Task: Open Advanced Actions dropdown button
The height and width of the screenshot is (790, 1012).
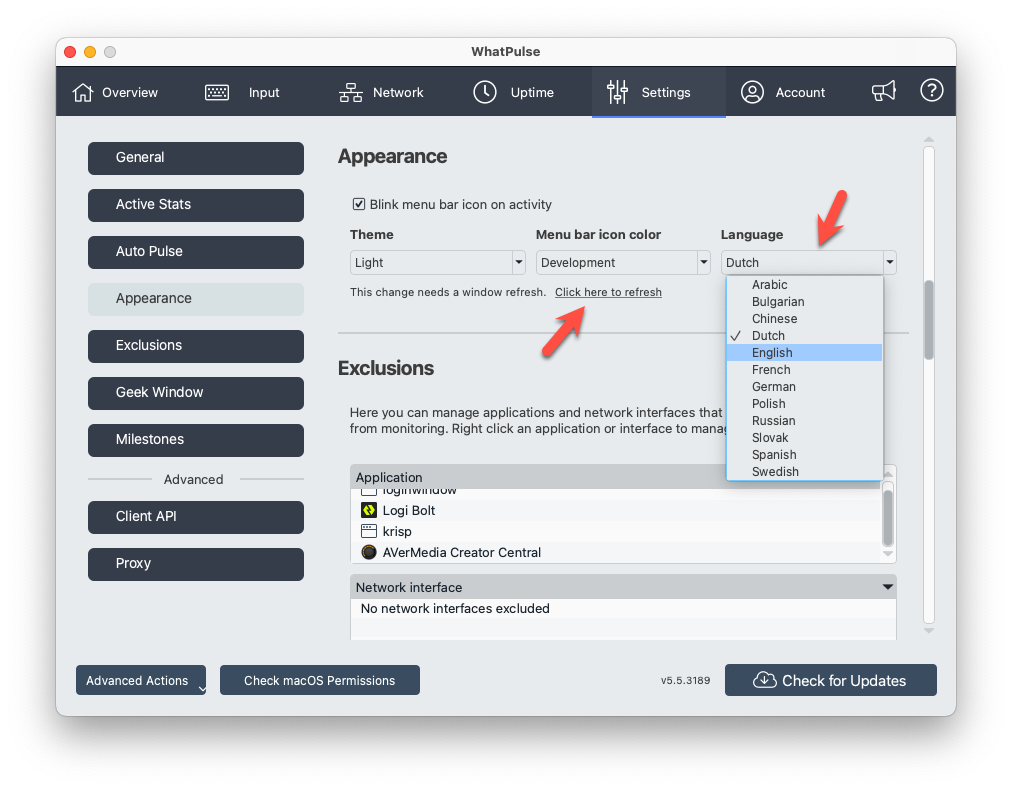Action: (141, 680)
